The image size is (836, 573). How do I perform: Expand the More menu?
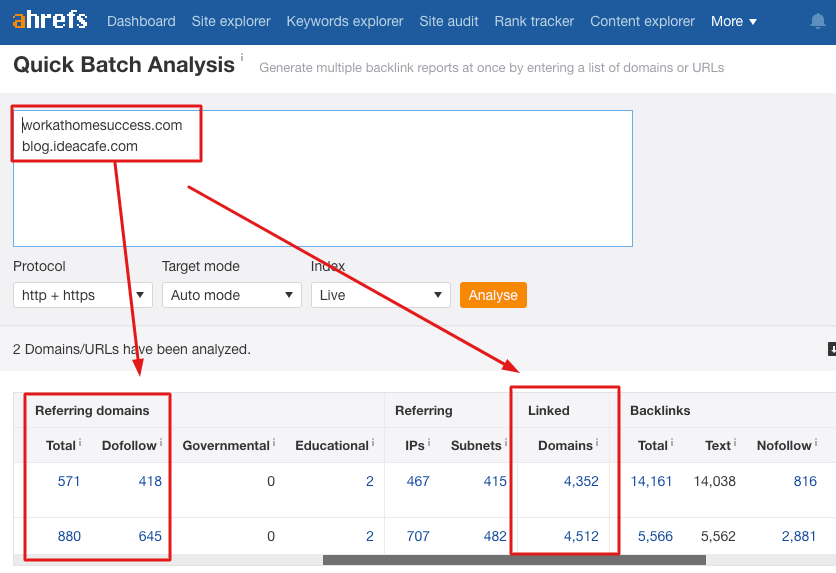[x=734, y=21]
